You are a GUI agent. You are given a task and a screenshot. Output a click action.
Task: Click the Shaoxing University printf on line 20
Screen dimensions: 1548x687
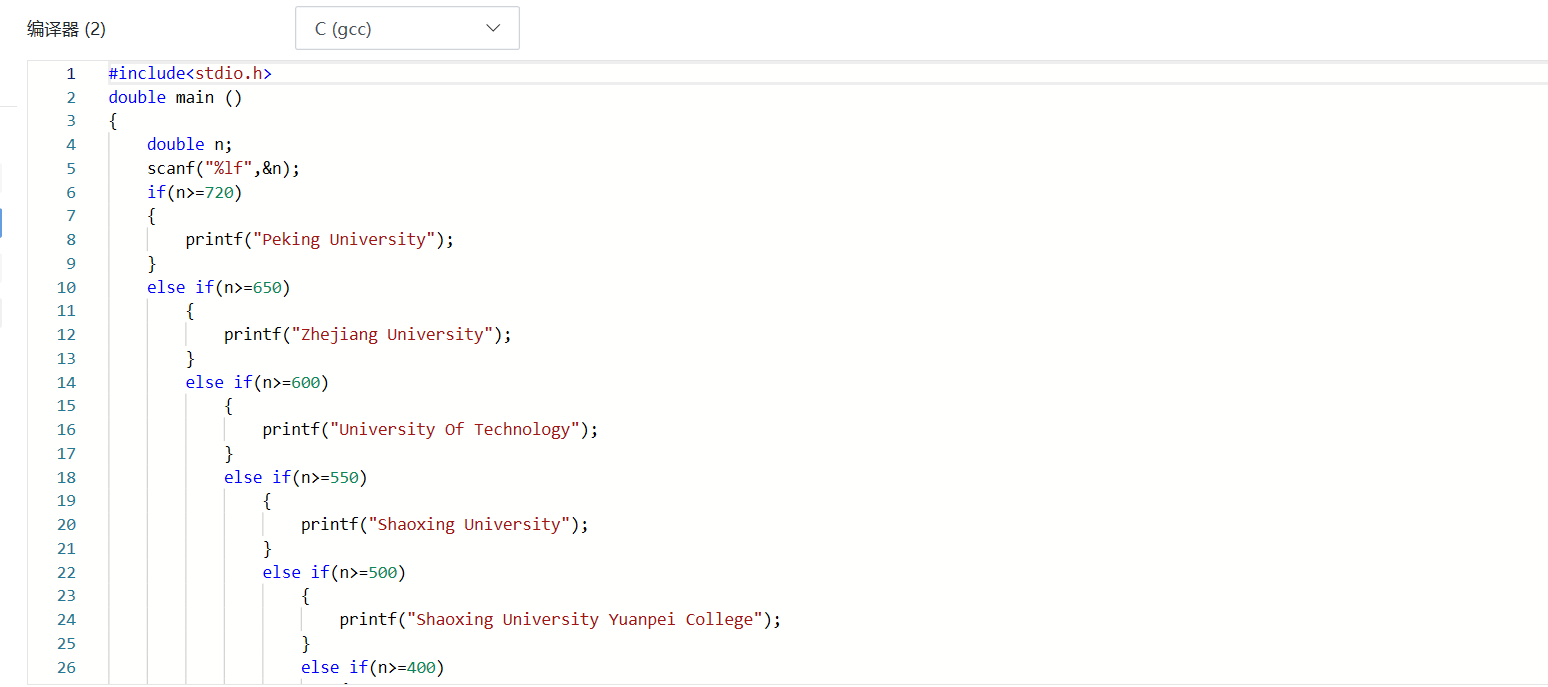(x=445, y=524)
